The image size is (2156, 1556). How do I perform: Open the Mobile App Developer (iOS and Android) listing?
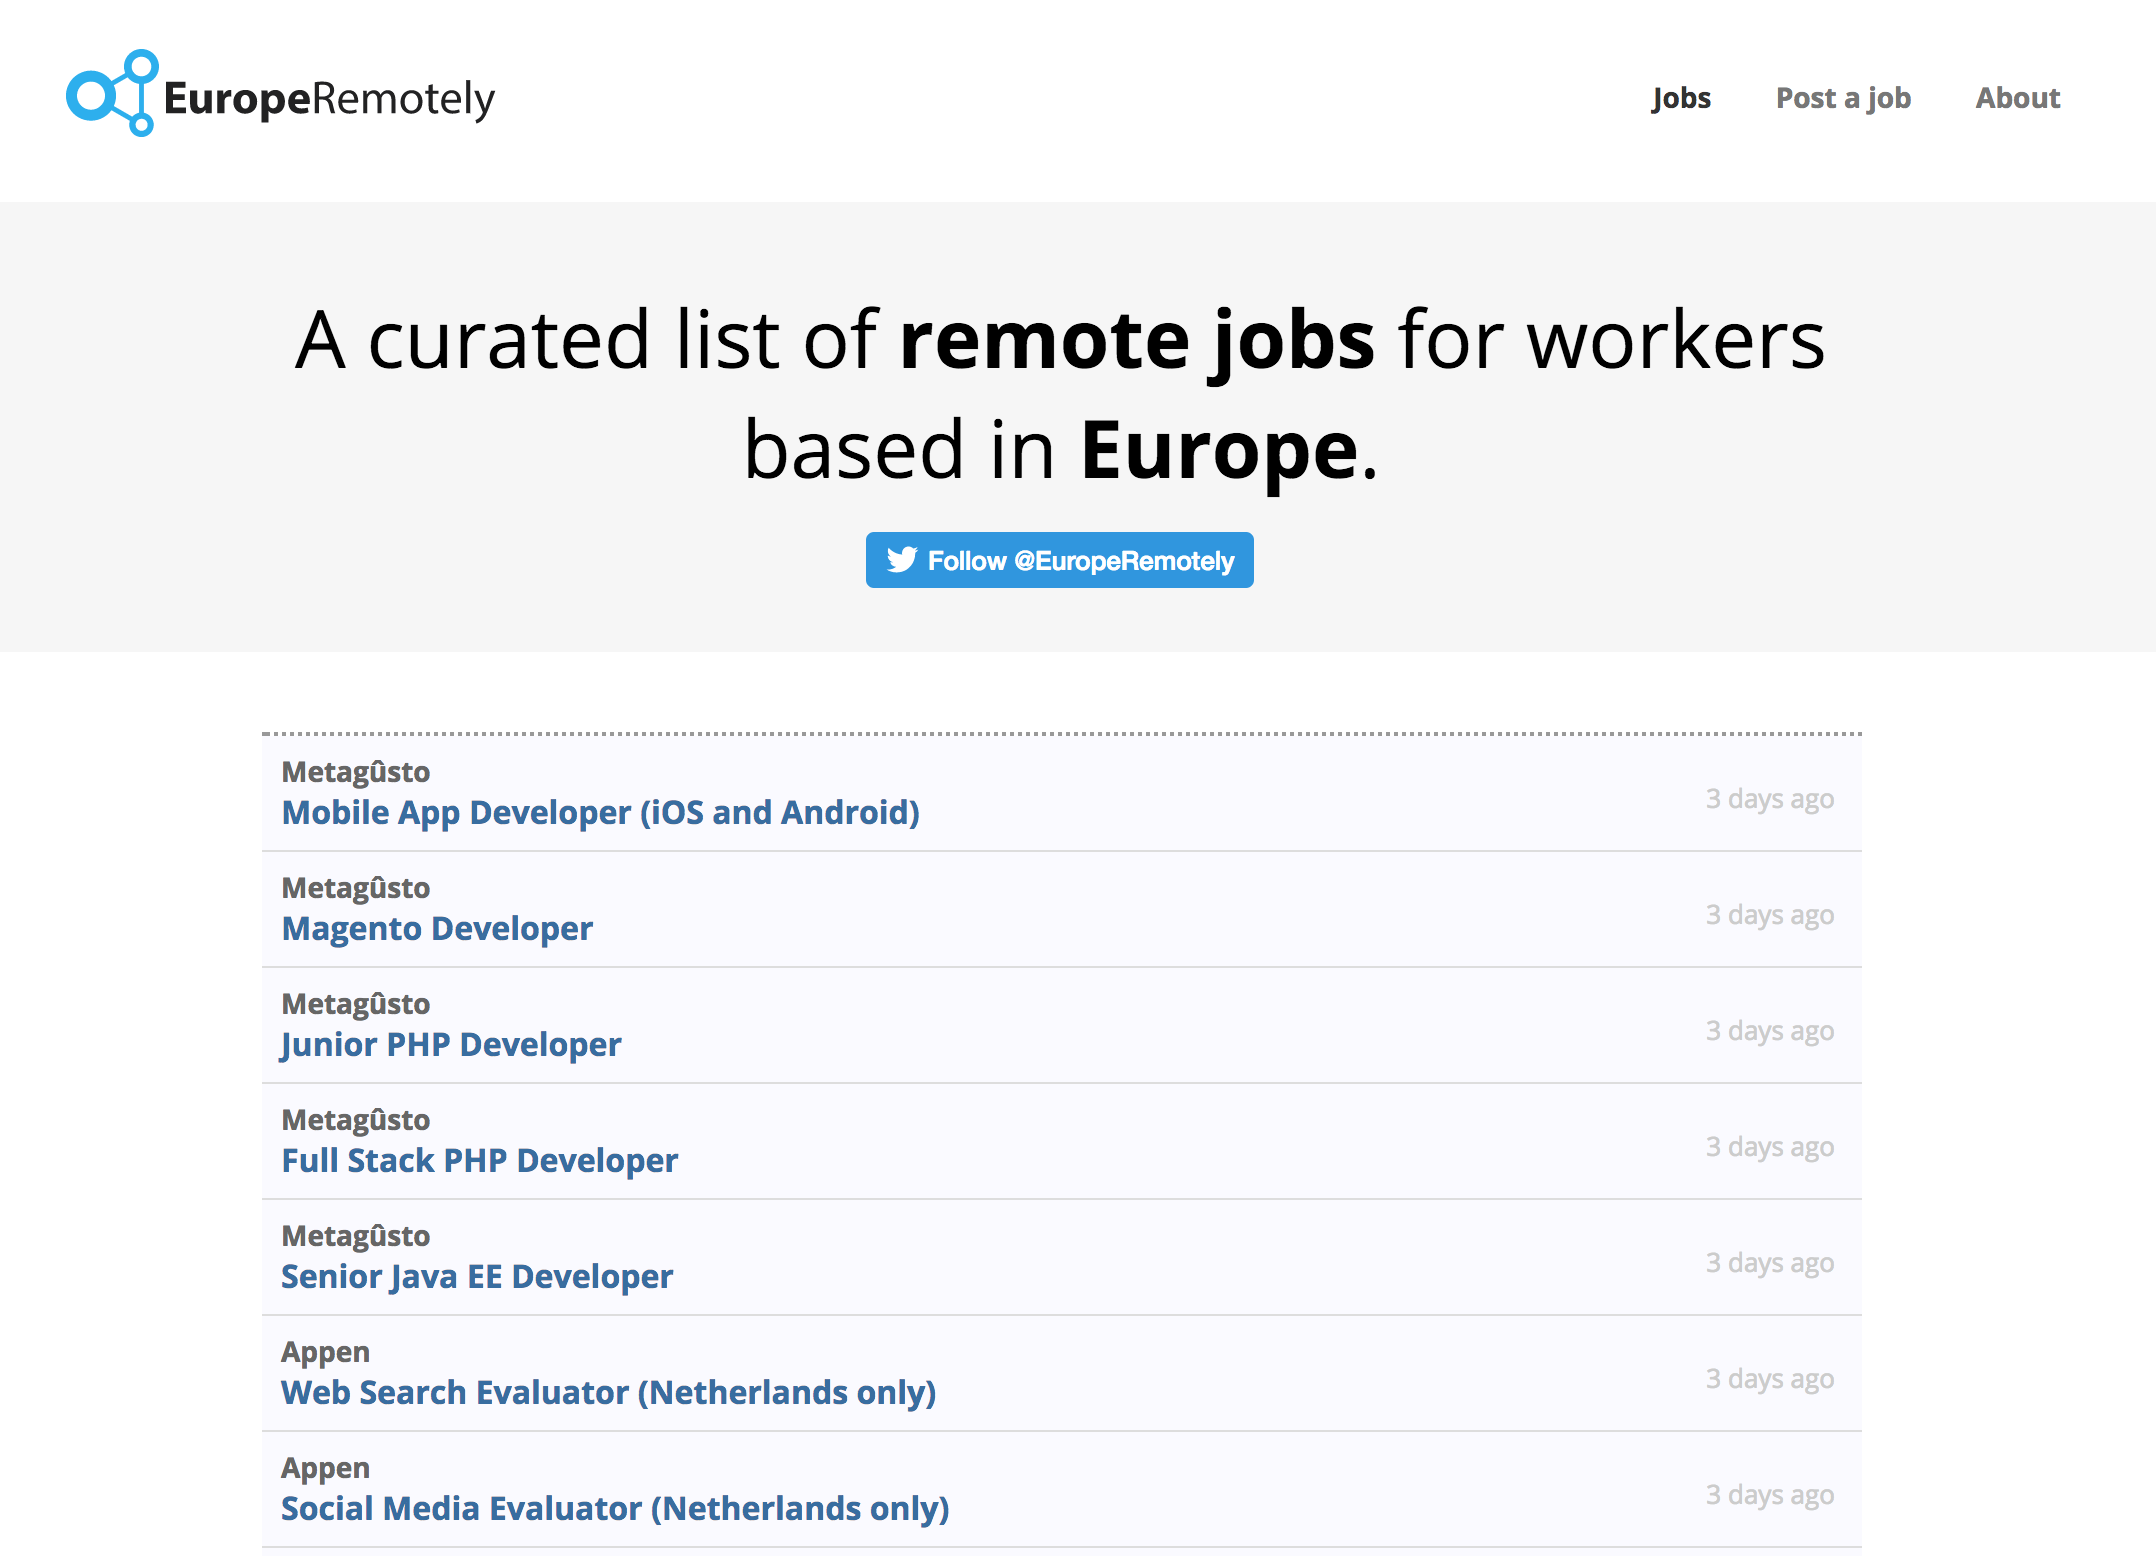tap(600, 812)
